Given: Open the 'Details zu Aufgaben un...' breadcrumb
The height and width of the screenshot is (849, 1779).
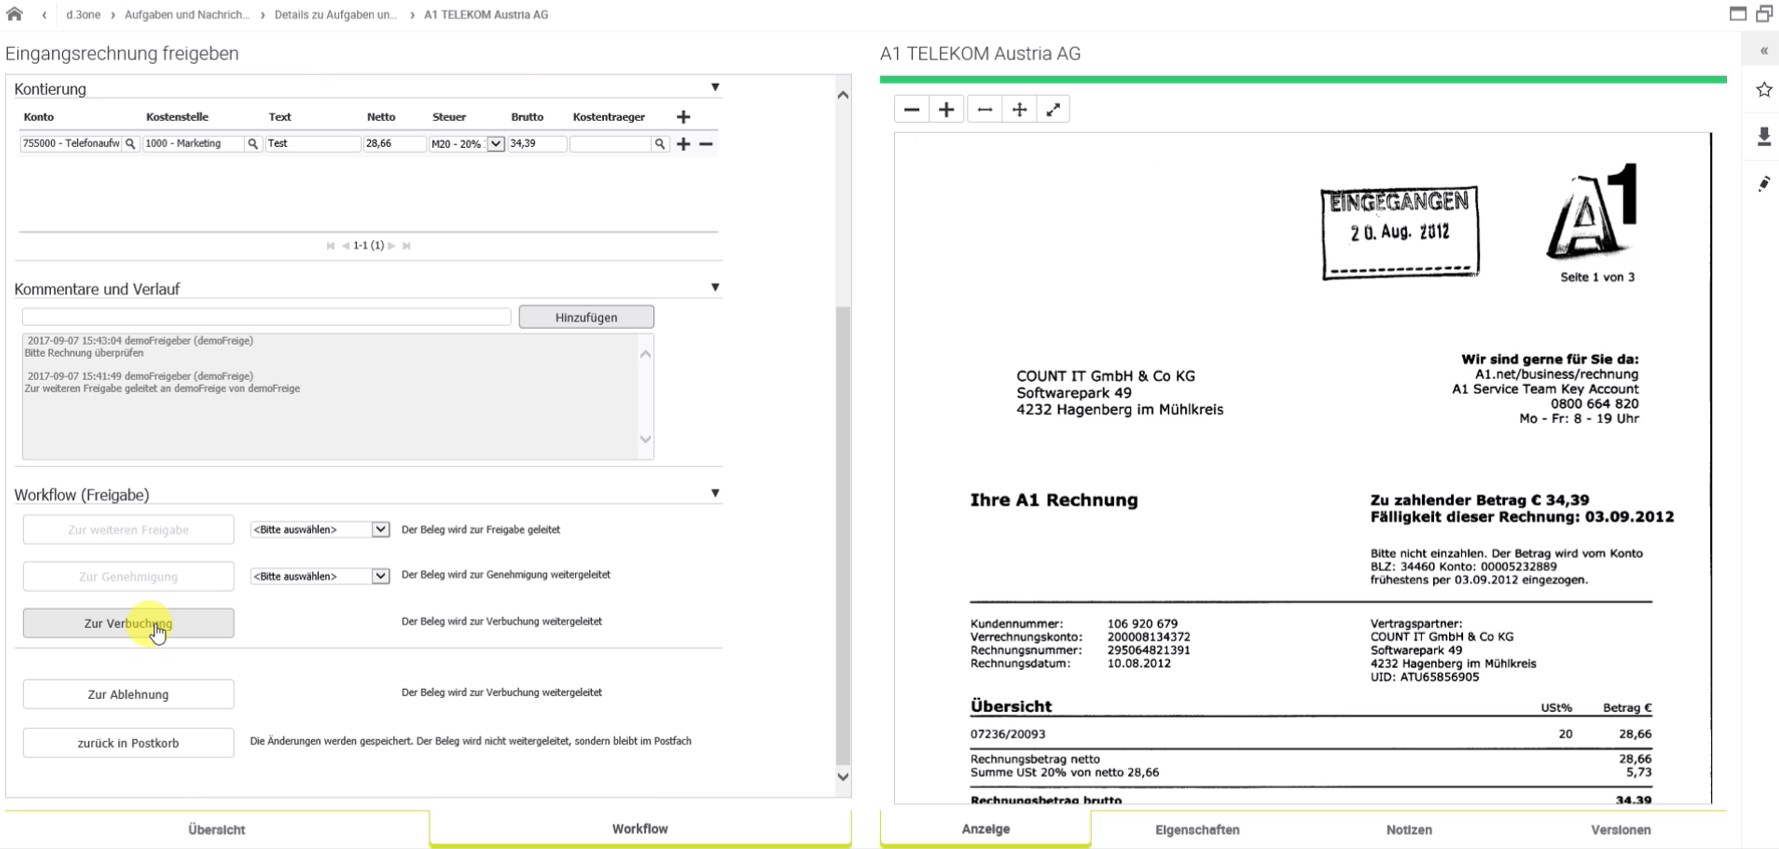Looking at the screenshot, I should [336, 15].
